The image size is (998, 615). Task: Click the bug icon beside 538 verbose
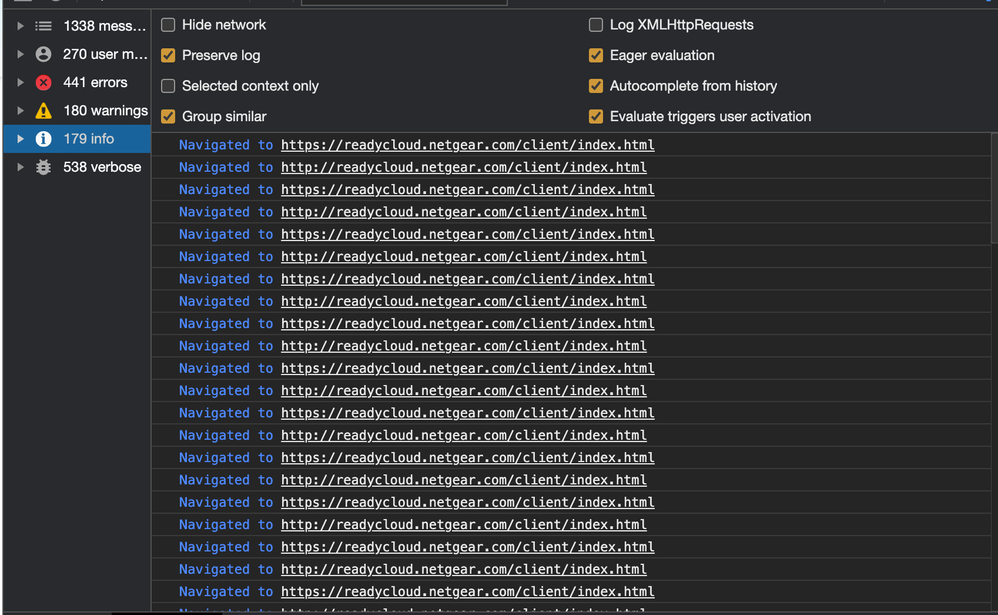(x=43, y=167)
